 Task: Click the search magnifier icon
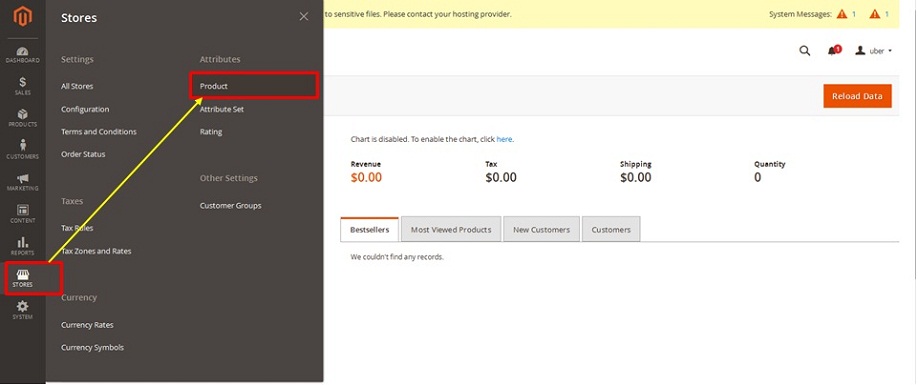(805, 51)
